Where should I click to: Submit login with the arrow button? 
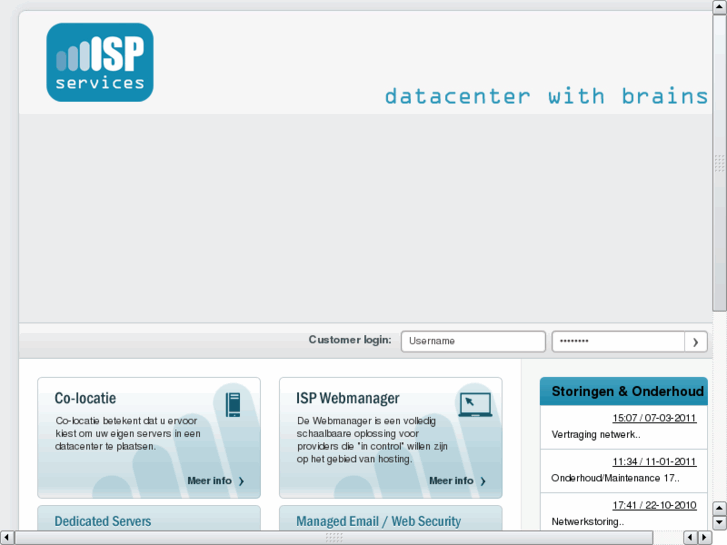(x=695, y=342)
